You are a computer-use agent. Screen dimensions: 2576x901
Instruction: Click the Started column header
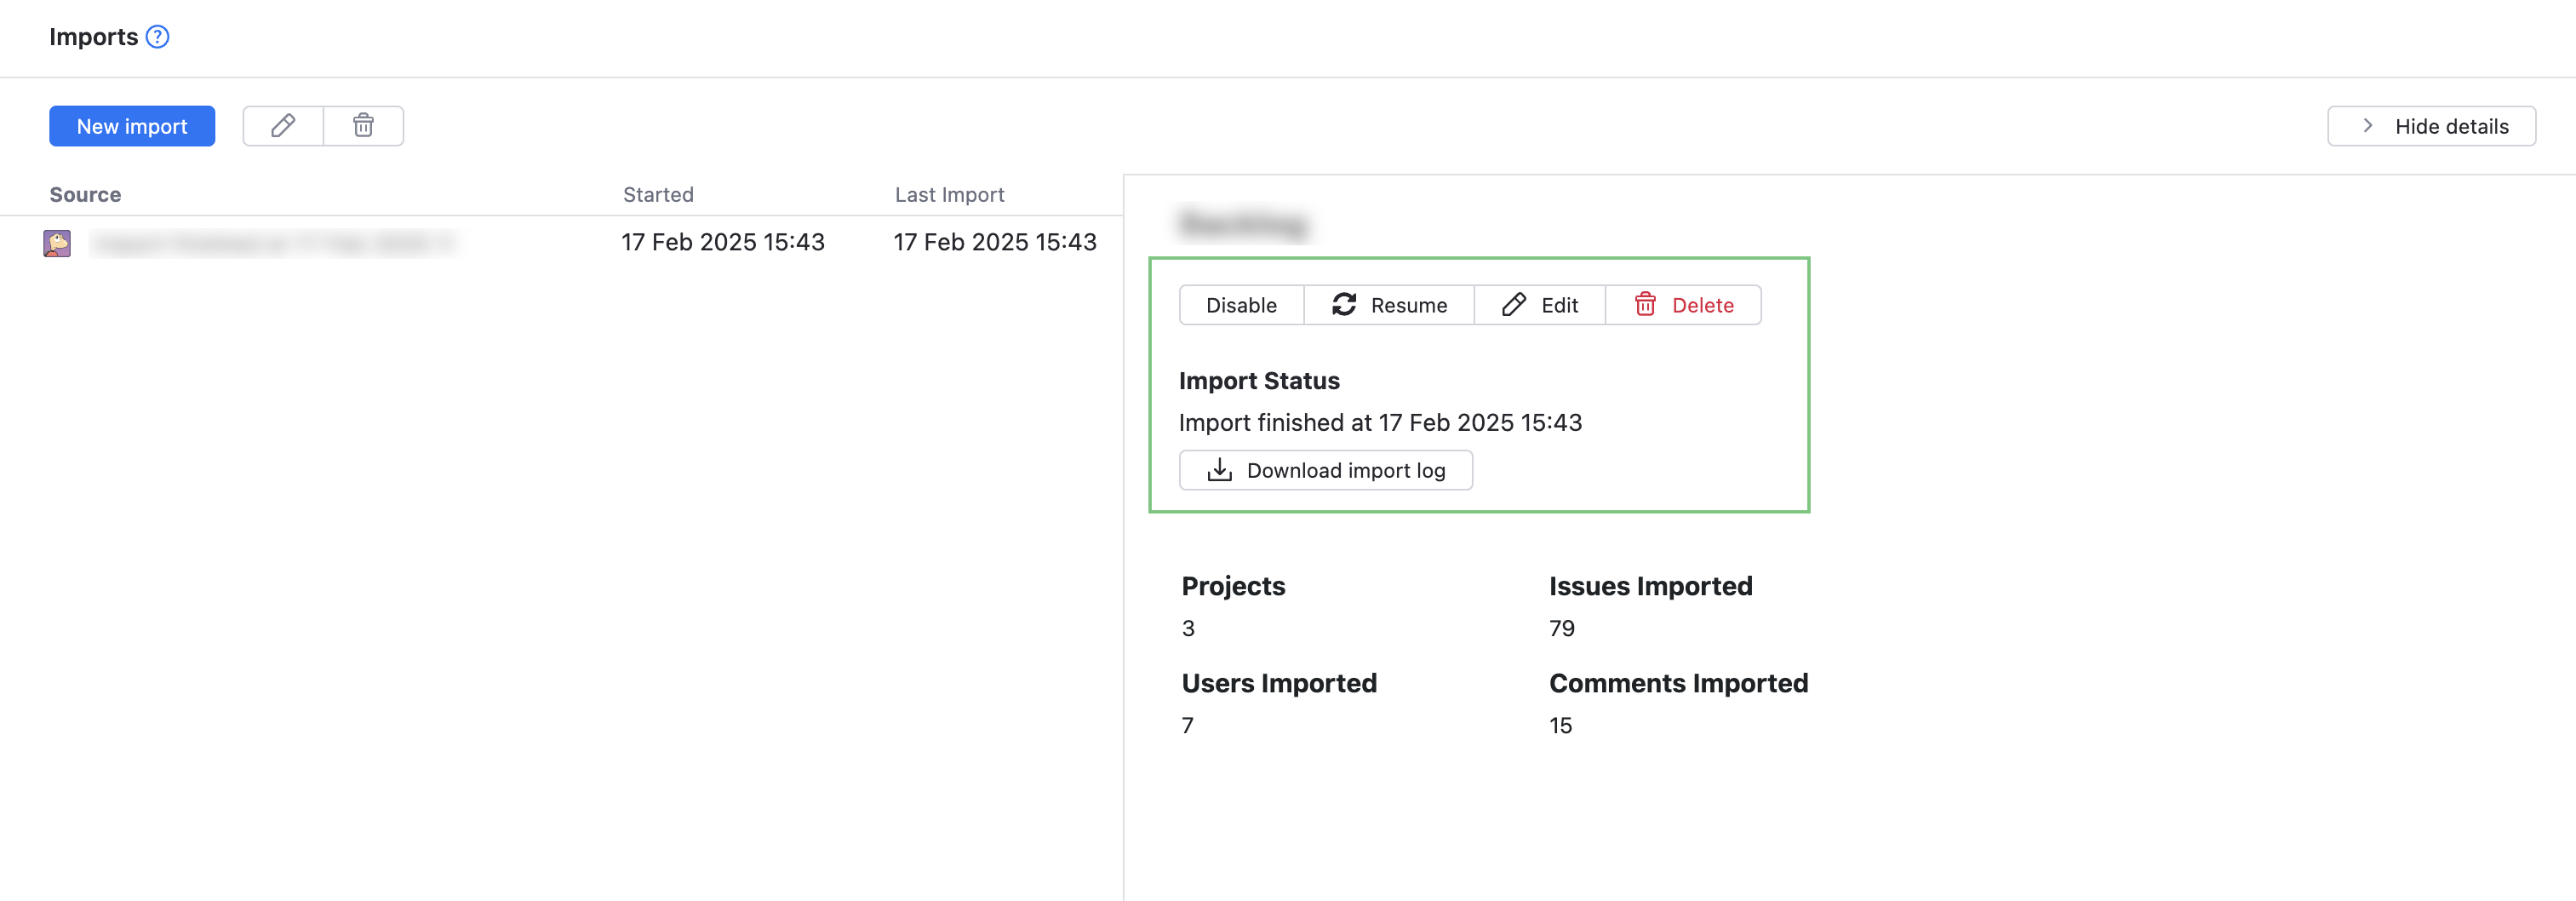point(658,194)
